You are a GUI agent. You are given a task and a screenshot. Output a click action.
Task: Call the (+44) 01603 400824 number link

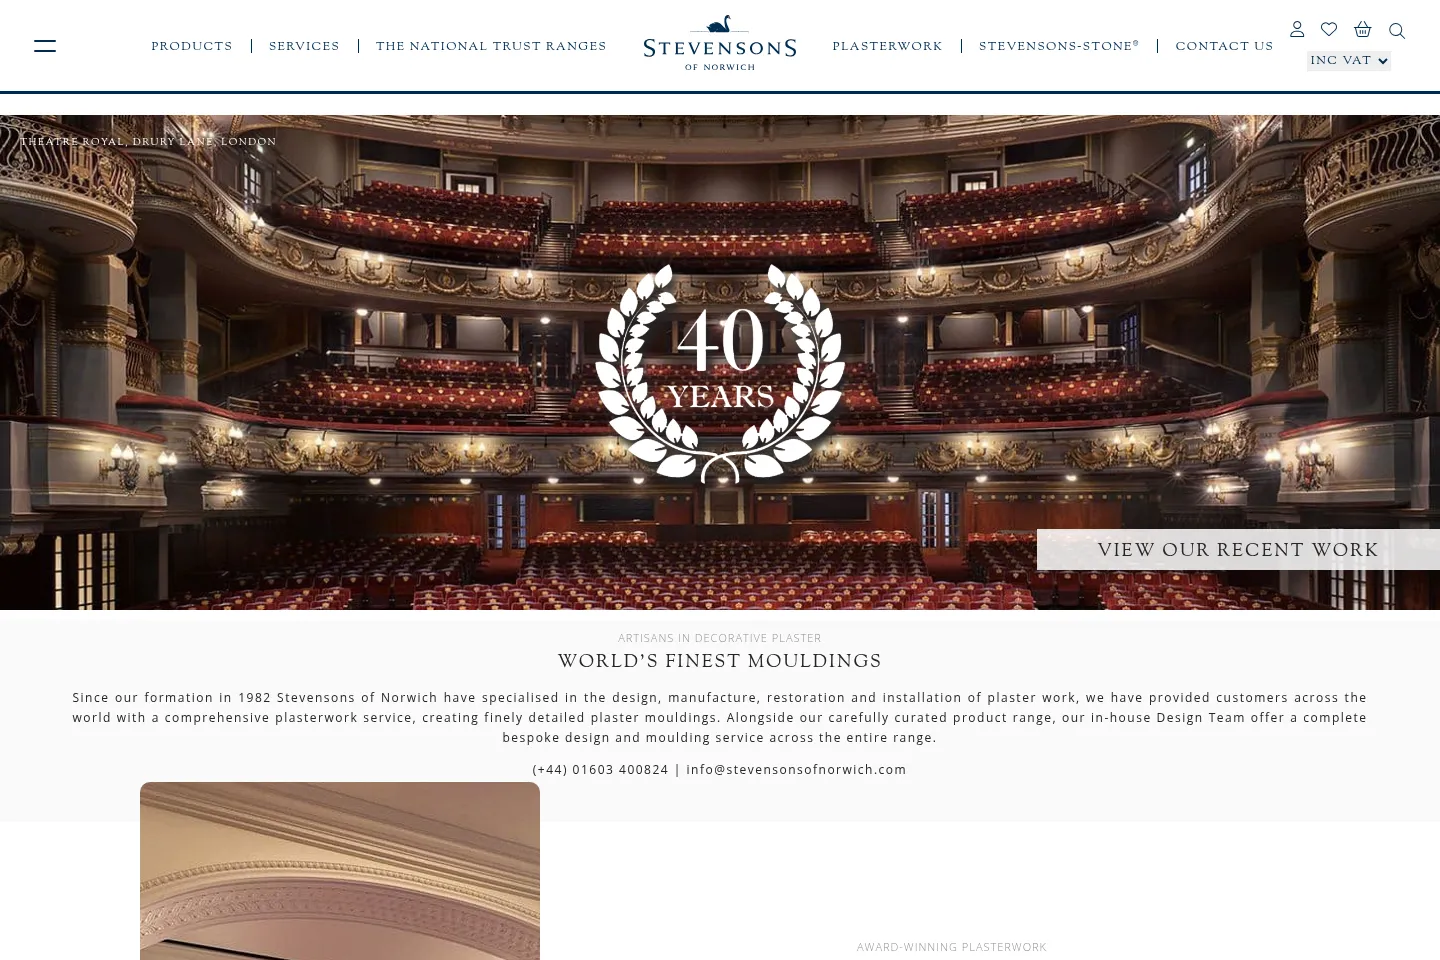click(600, 769)
